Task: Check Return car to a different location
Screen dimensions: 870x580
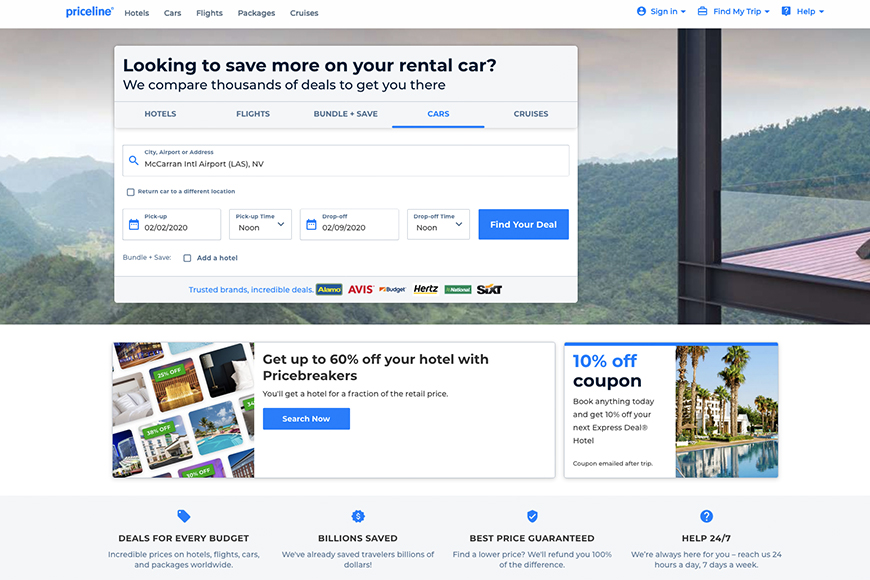Action: [x=130, y=192]
